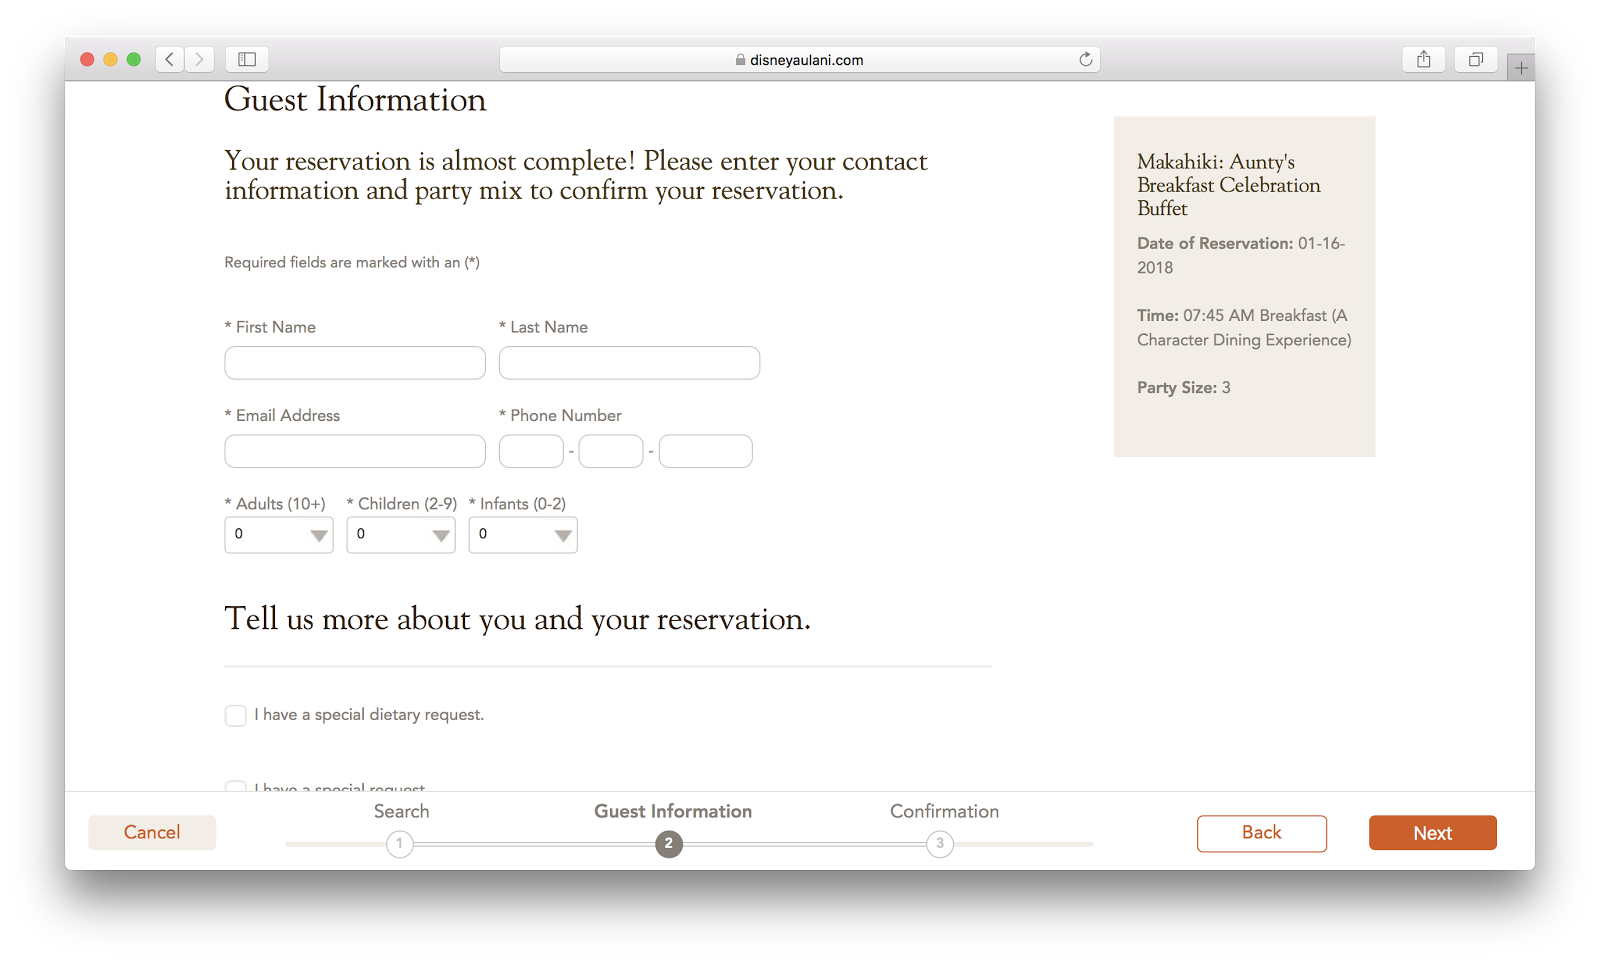Click the middle phone number box
Image resolution: width=1600 pixels, height=963 pixels.
click(x=611, y=451)
